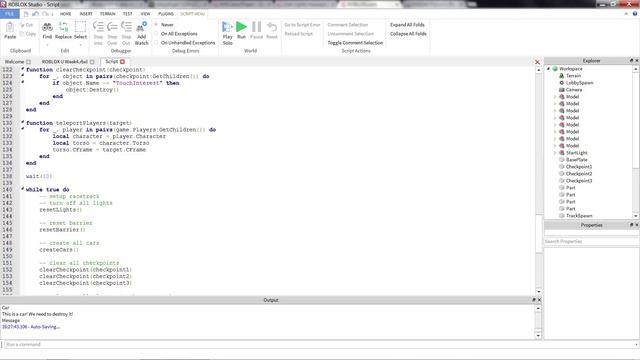
Task: Switch to the VIEW ribbon tab
Action: click(145, 14)
